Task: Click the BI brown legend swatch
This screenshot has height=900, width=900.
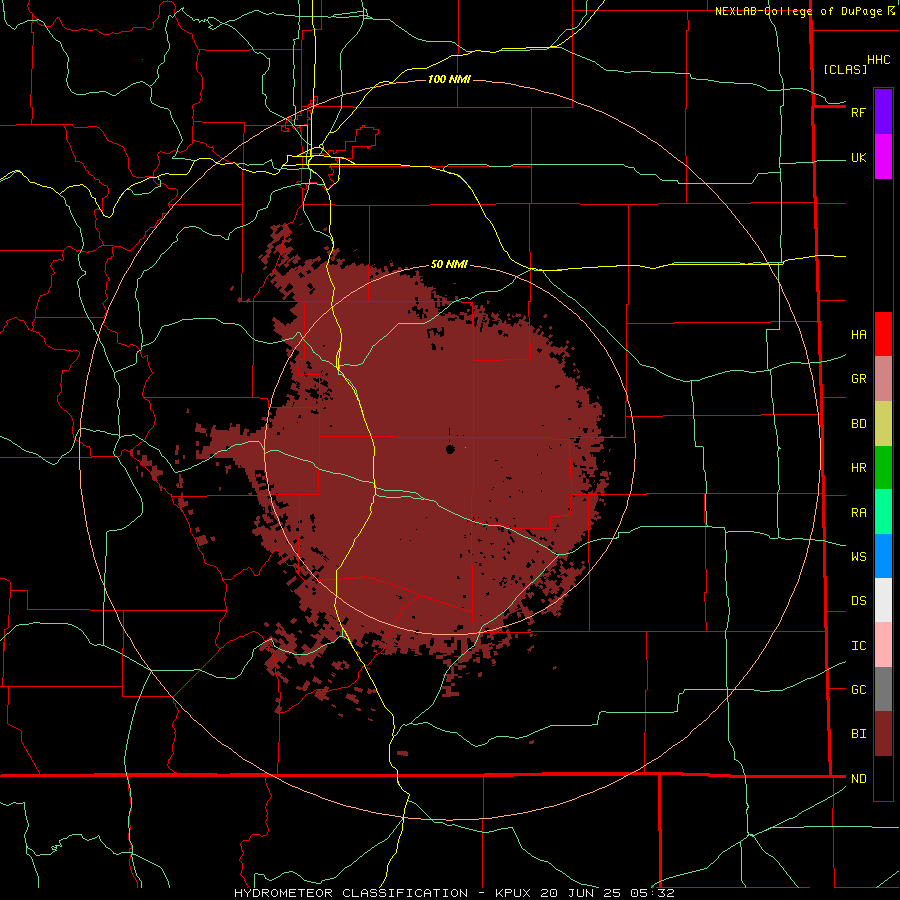Action: 883,734
